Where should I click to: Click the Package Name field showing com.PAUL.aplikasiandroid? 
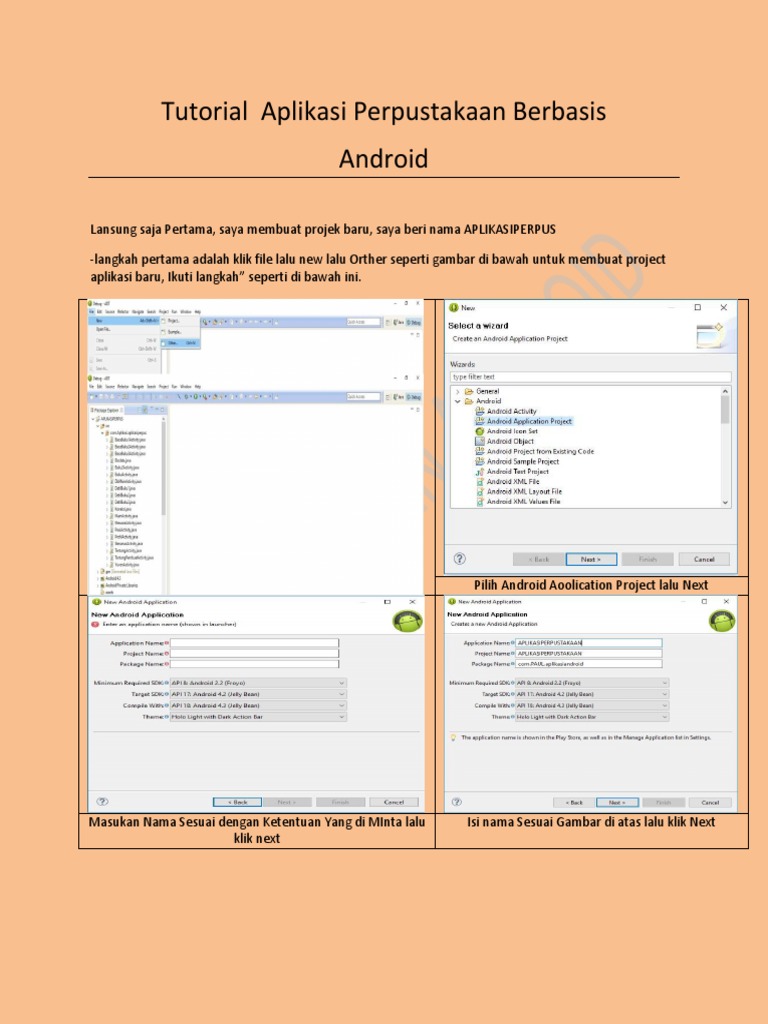588,664
